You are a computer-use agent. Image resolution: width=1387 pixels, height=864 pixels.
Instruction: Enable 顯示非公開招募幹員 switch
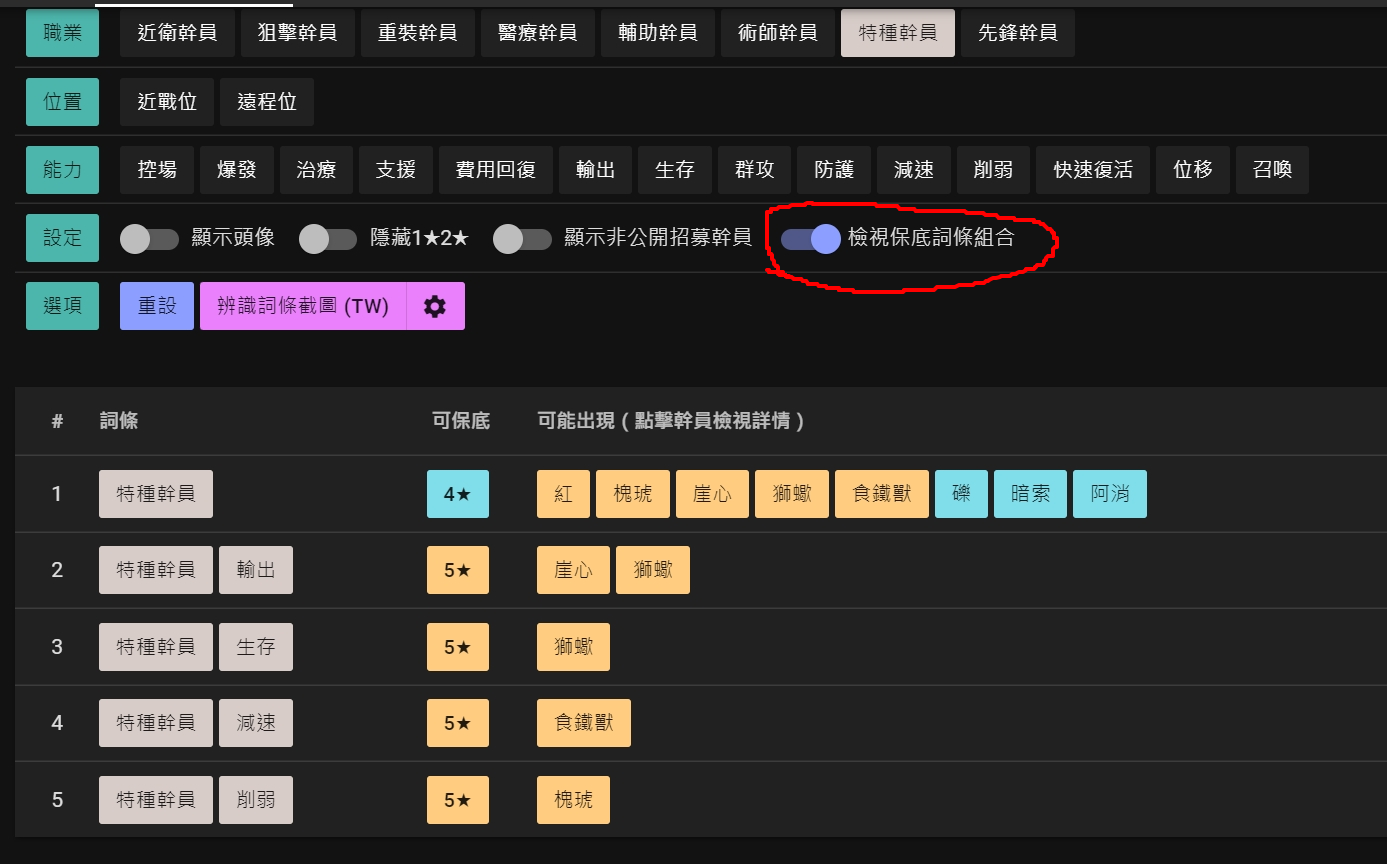coord(522,238)
